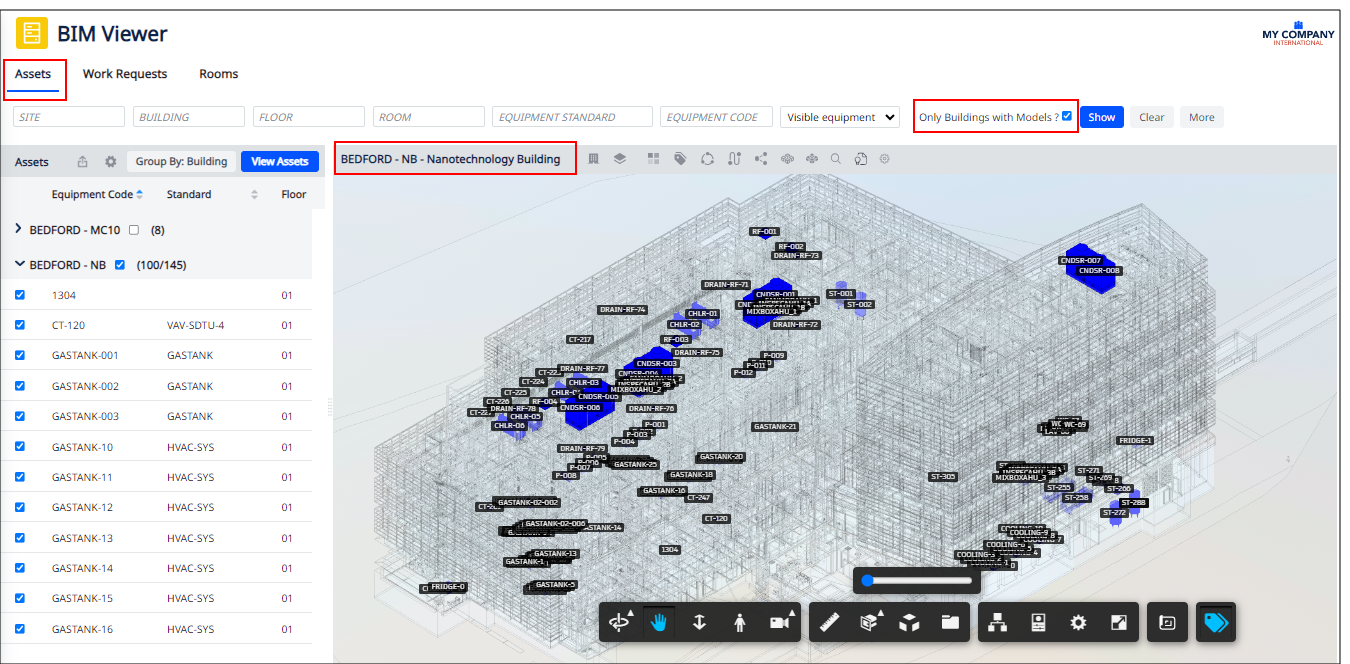
Task: Uncheck the Only Buildings with Models checkbox
Action: click(x=1065, y=117)
